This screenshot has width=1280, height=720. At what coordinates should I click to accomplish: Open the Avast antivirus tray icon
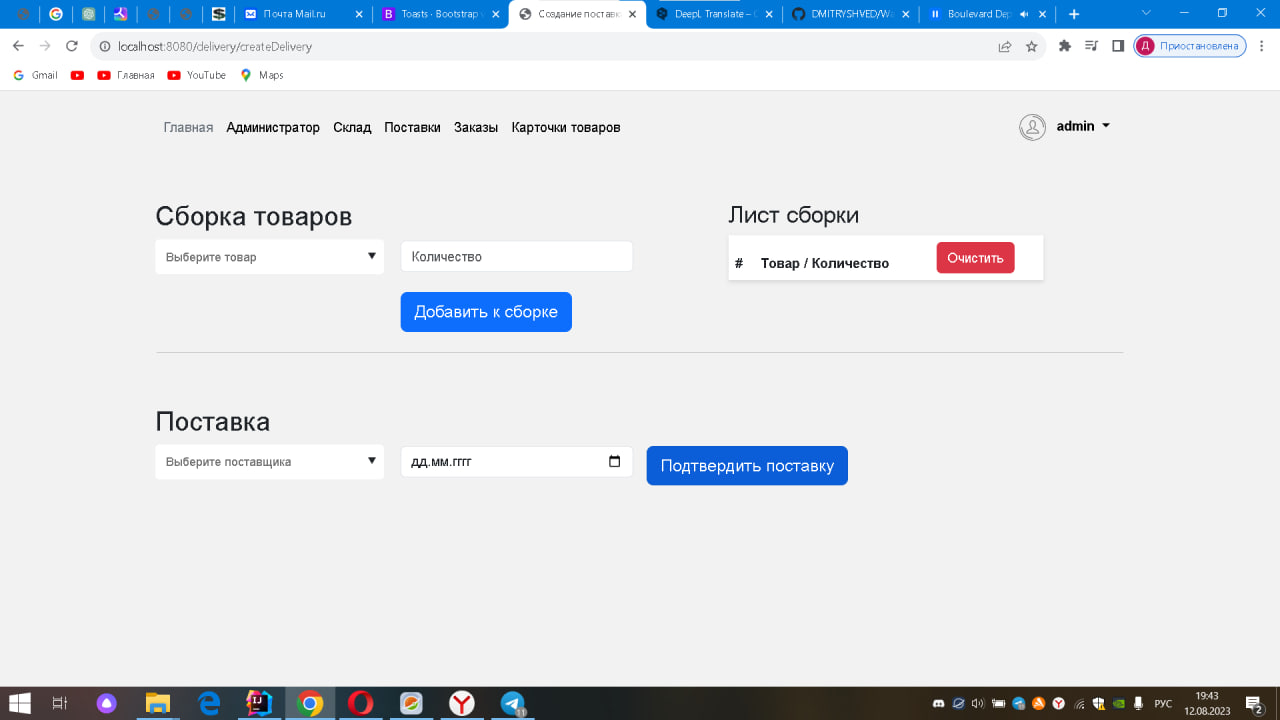[x=1040, y=703]
